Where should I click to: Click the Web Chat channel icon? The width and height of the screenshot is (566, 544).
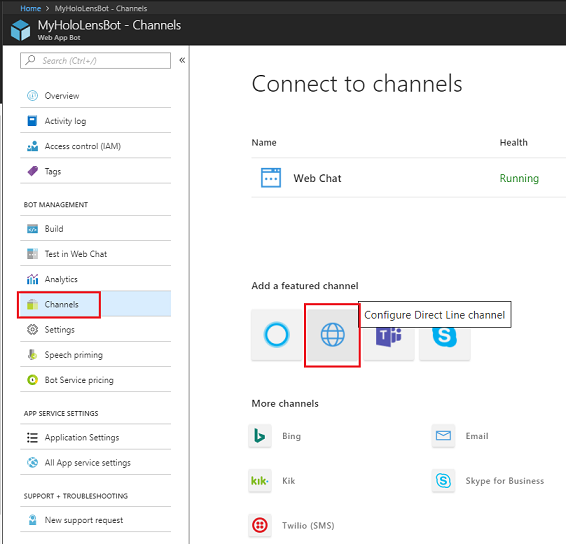(271, 178)
